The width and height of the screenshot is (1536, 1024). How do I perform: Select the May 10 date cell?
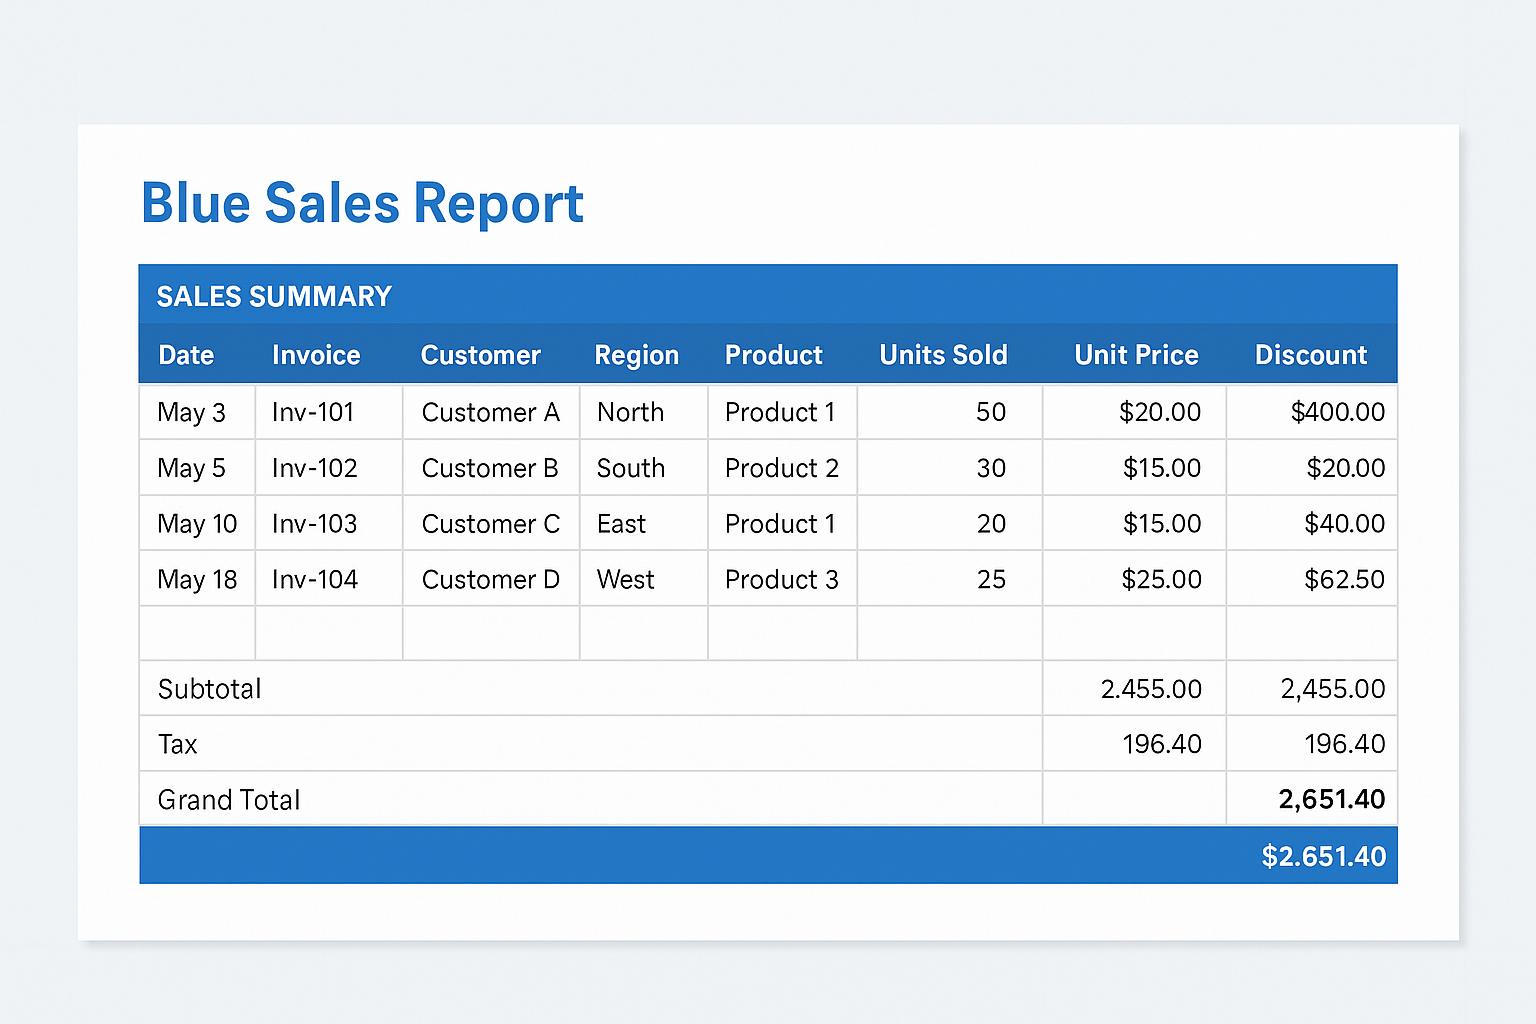(x=198, y=524)
